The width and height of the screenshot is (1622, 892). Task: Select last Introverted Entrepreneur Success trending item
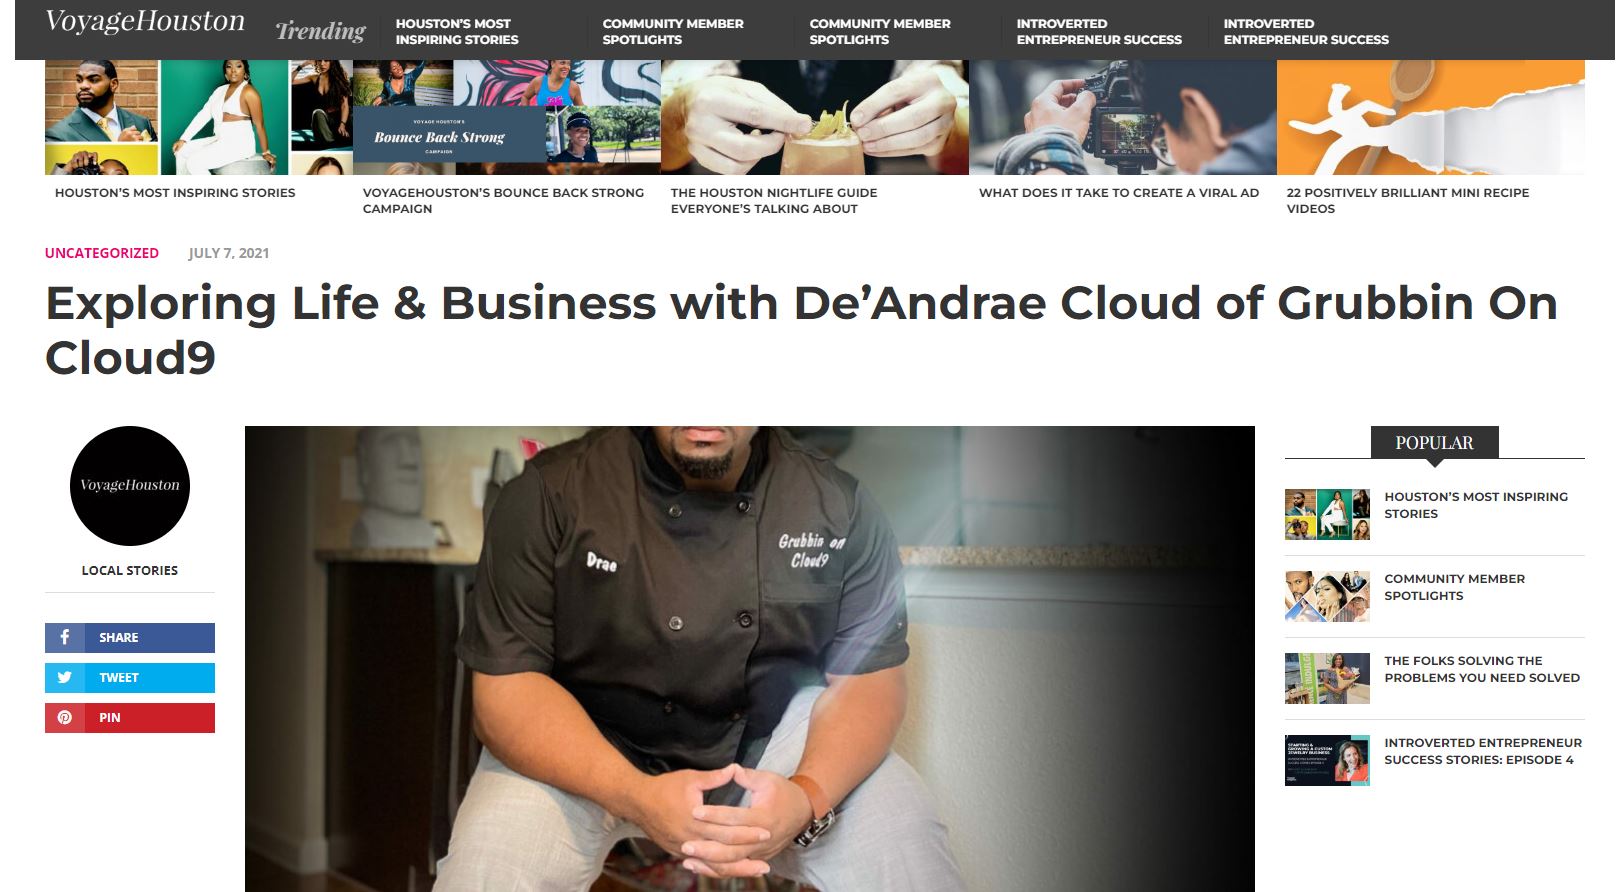1306,31
